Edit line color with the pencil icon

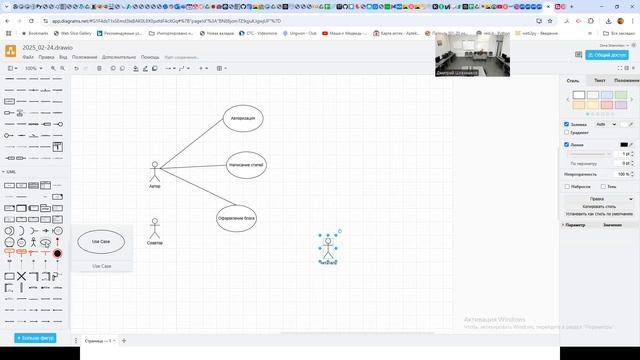point(631,144)
